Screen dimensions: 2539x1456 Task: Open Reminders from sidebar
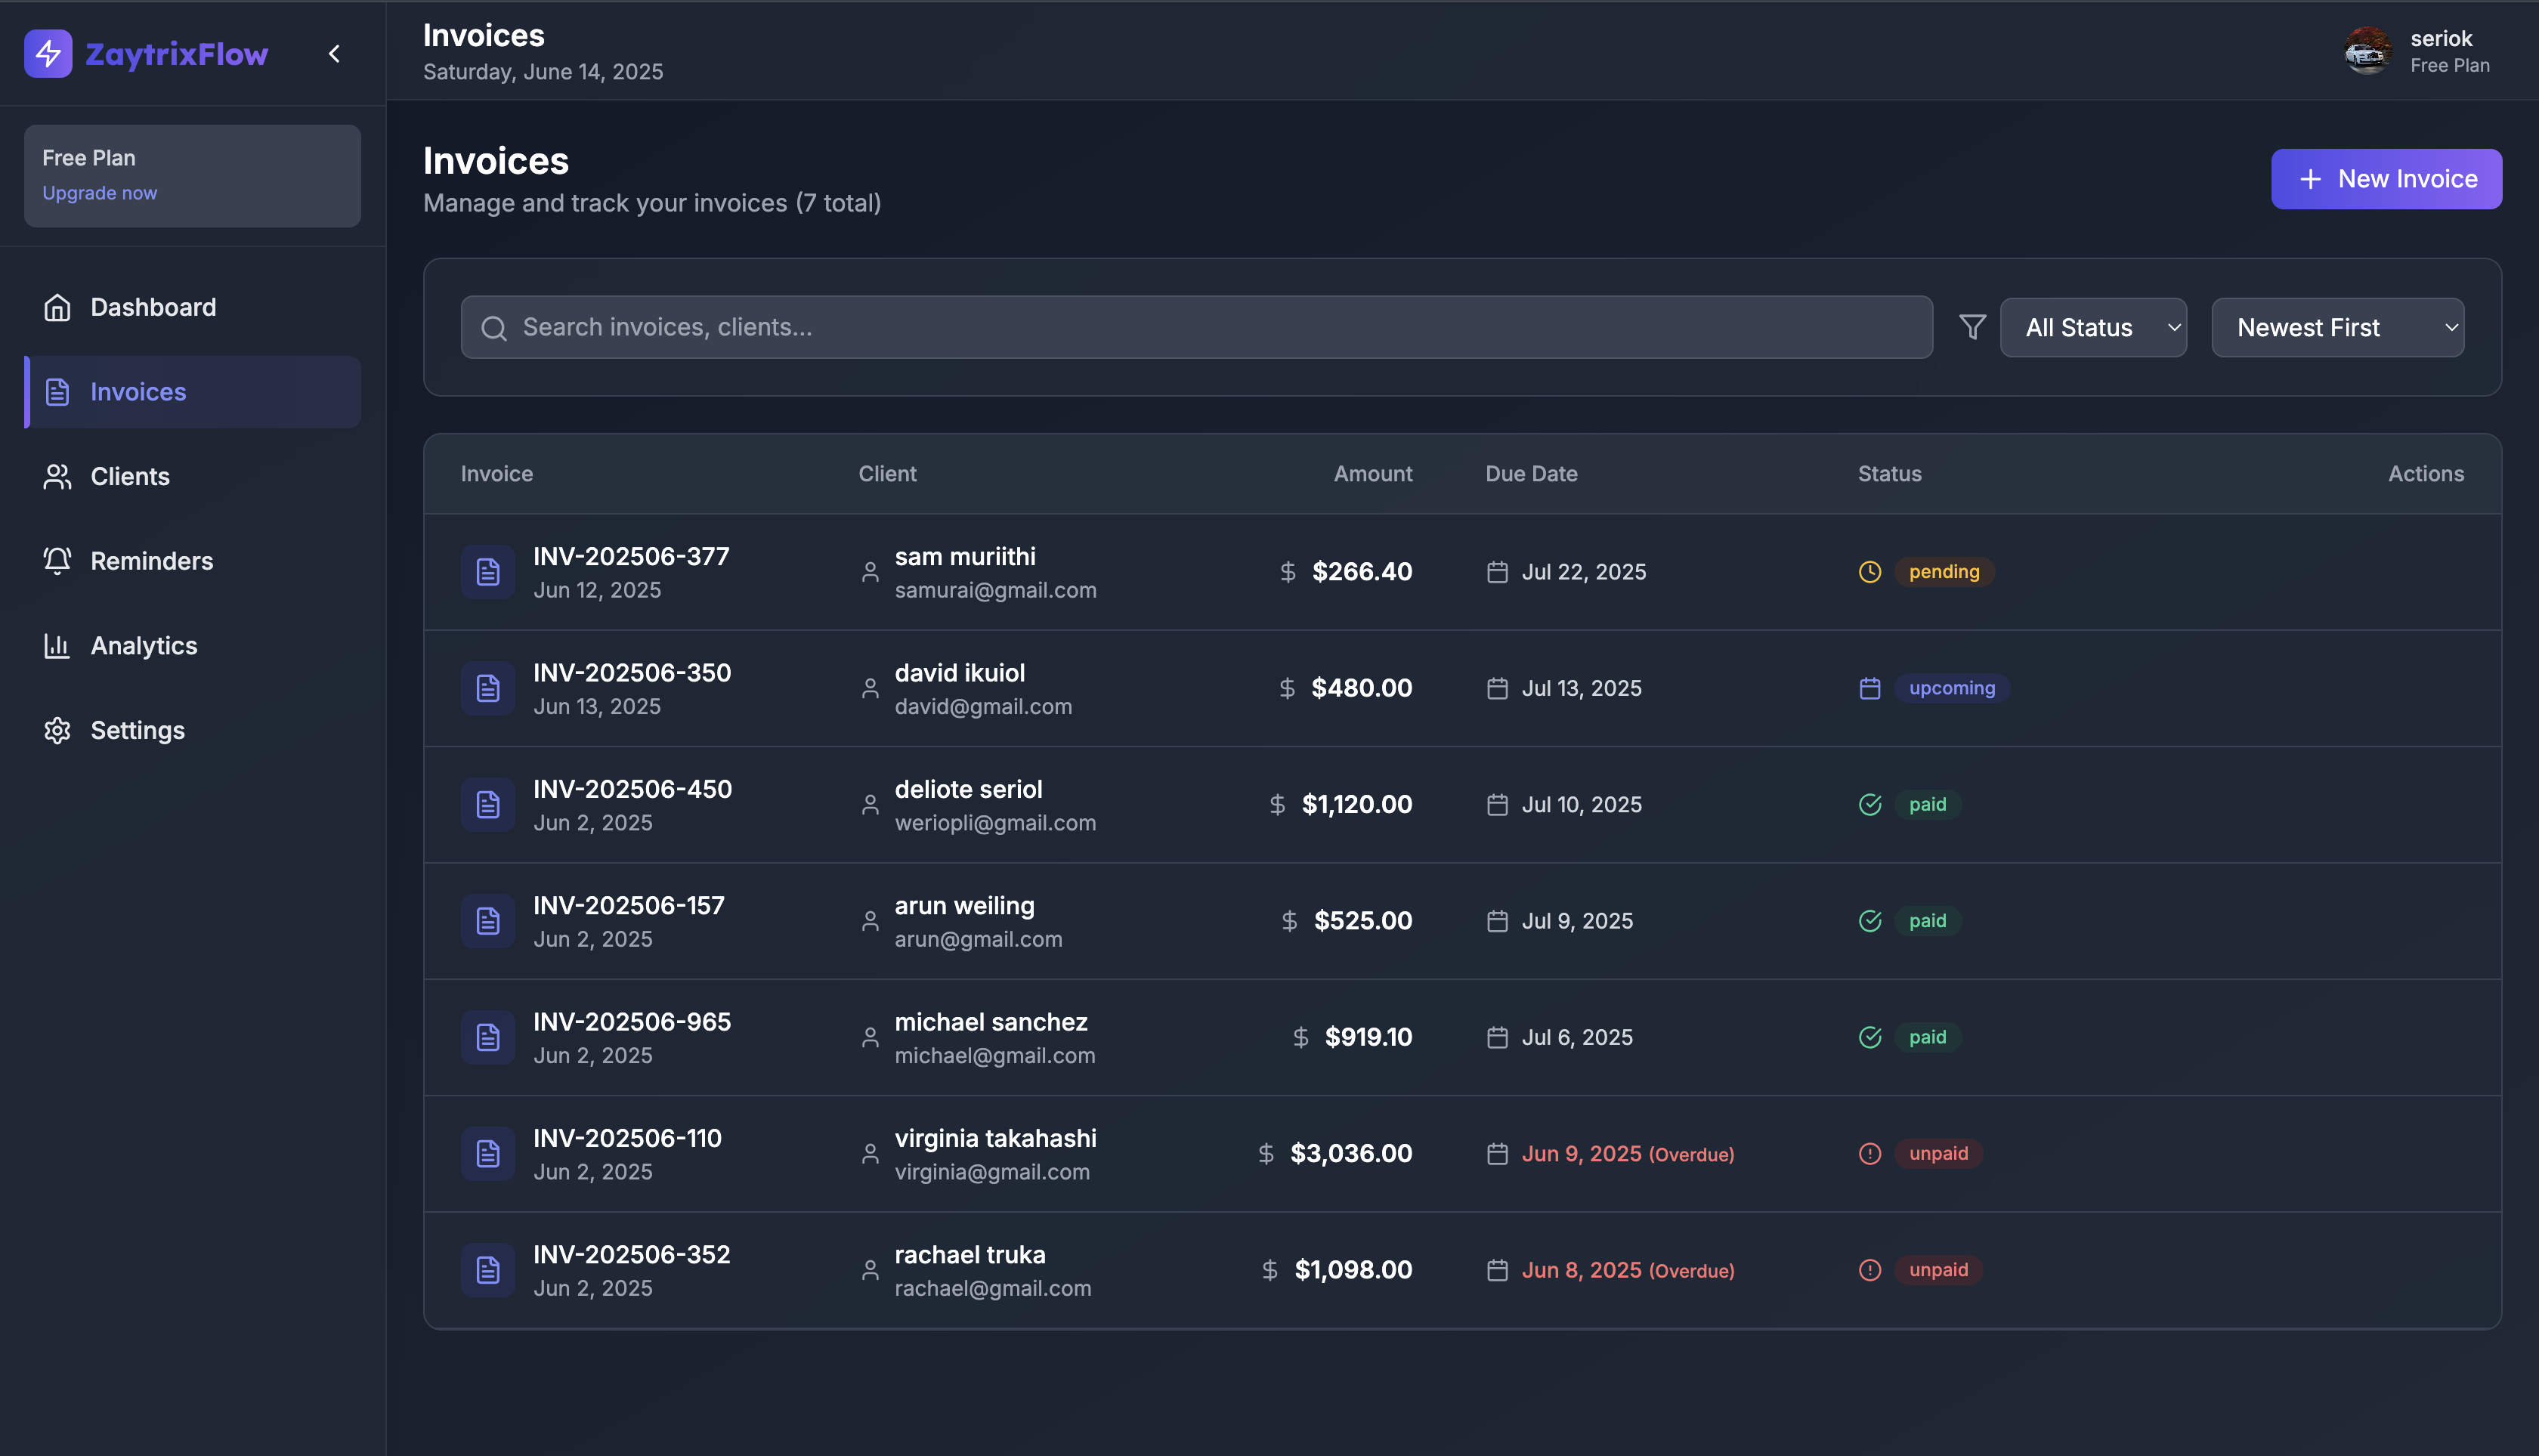152,561
